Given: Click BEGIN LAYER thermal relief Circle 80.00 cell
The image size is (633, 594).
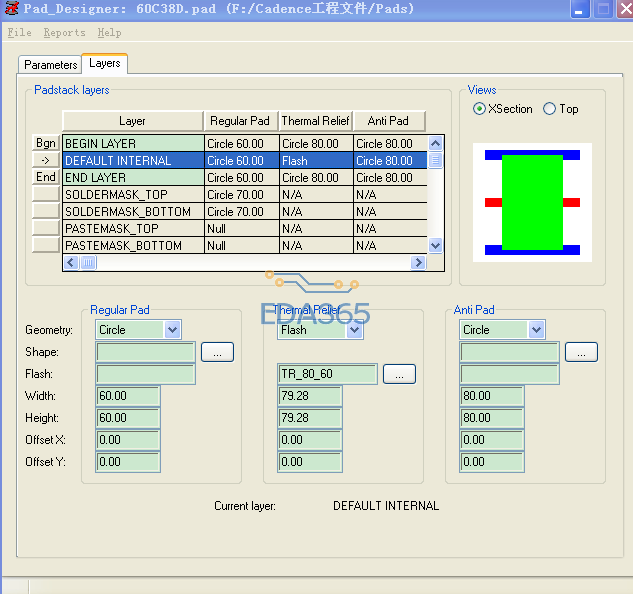Looking at the screenshot, I should 316,143.
